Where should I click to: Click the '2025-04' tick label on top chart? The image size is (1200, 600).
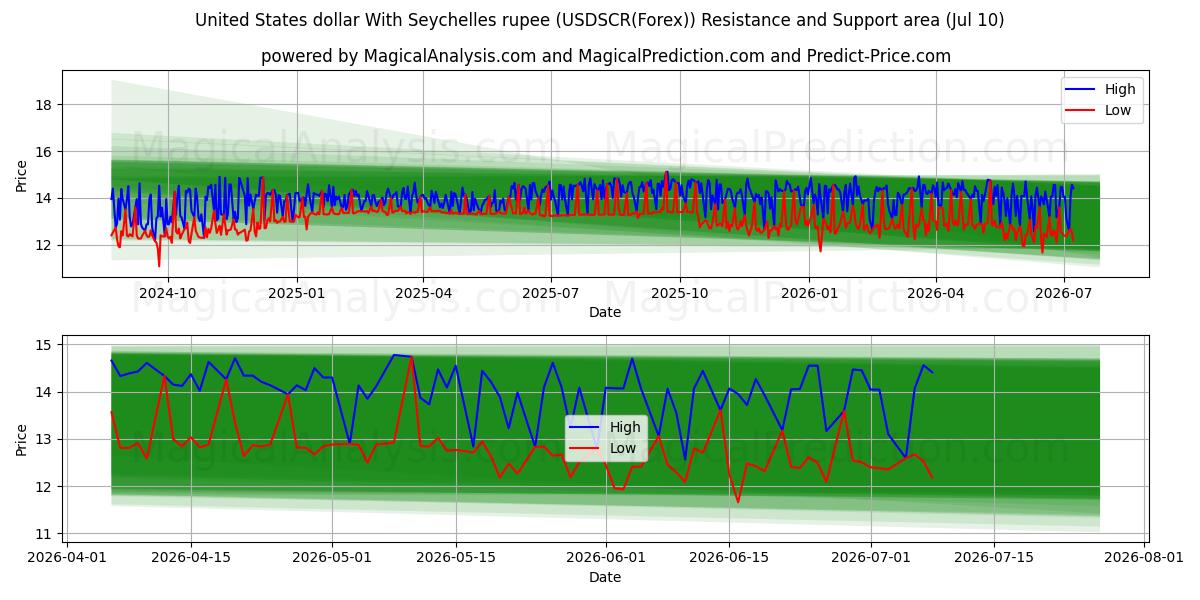pos(423,294)
